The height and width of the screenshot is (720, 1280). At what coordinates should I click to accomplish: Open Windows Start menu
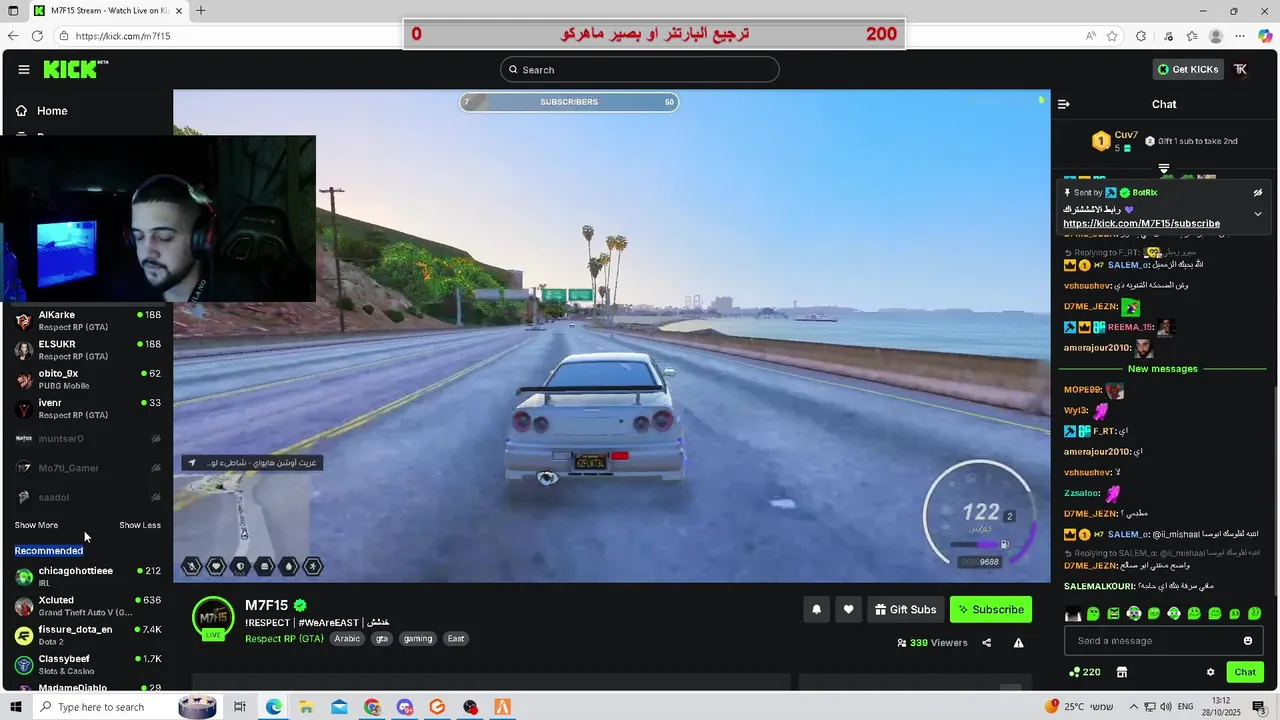(x=16, y=707)
